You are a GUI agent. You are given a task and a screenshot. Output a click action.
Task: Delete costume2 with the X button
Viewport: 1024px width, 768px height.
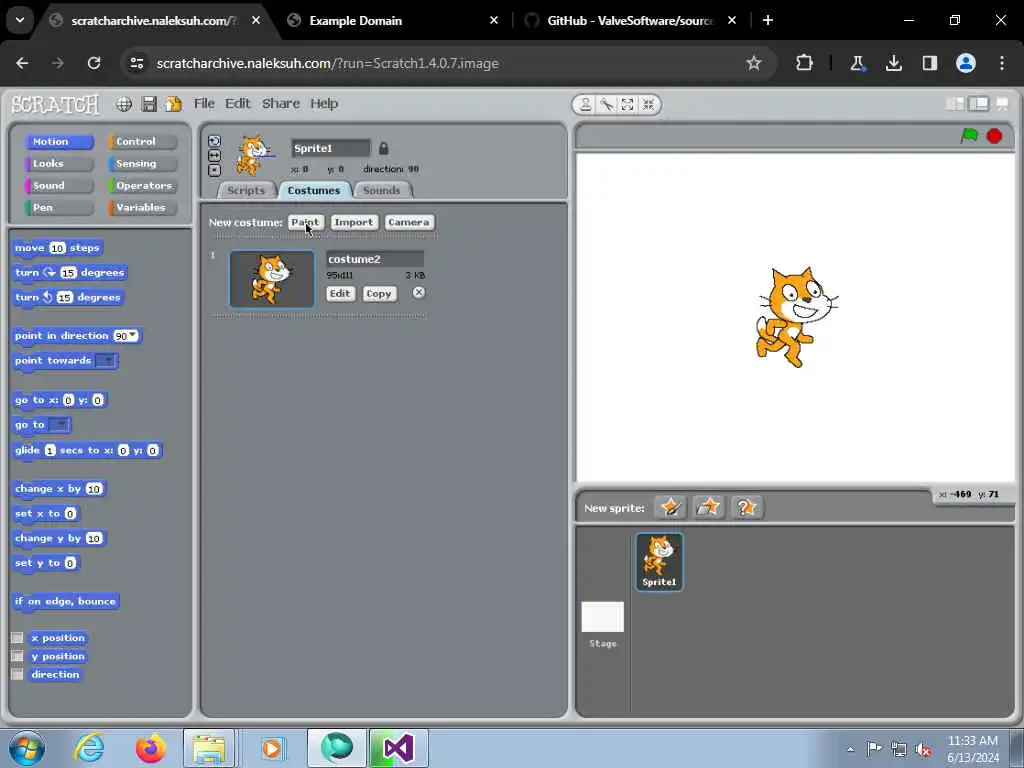pyautogui.click(x=419, y=293)
